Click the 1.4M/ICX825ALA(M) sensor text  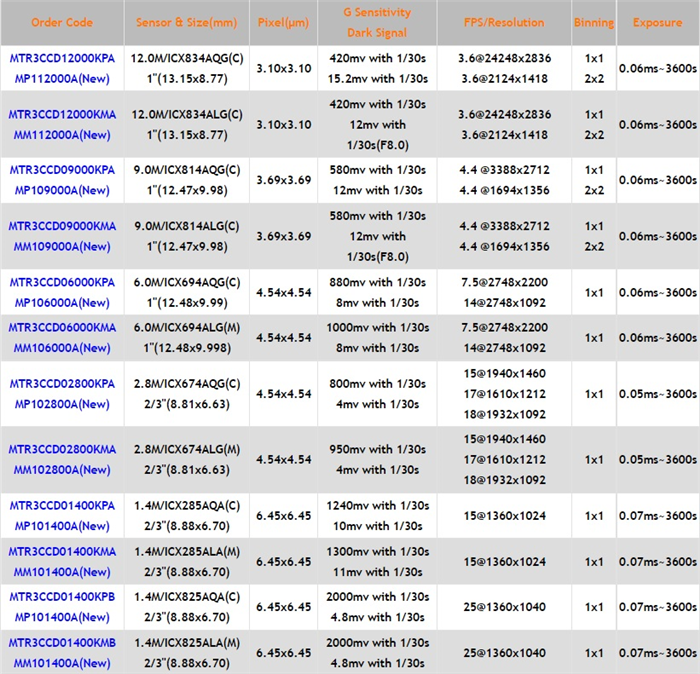[187, 643]
